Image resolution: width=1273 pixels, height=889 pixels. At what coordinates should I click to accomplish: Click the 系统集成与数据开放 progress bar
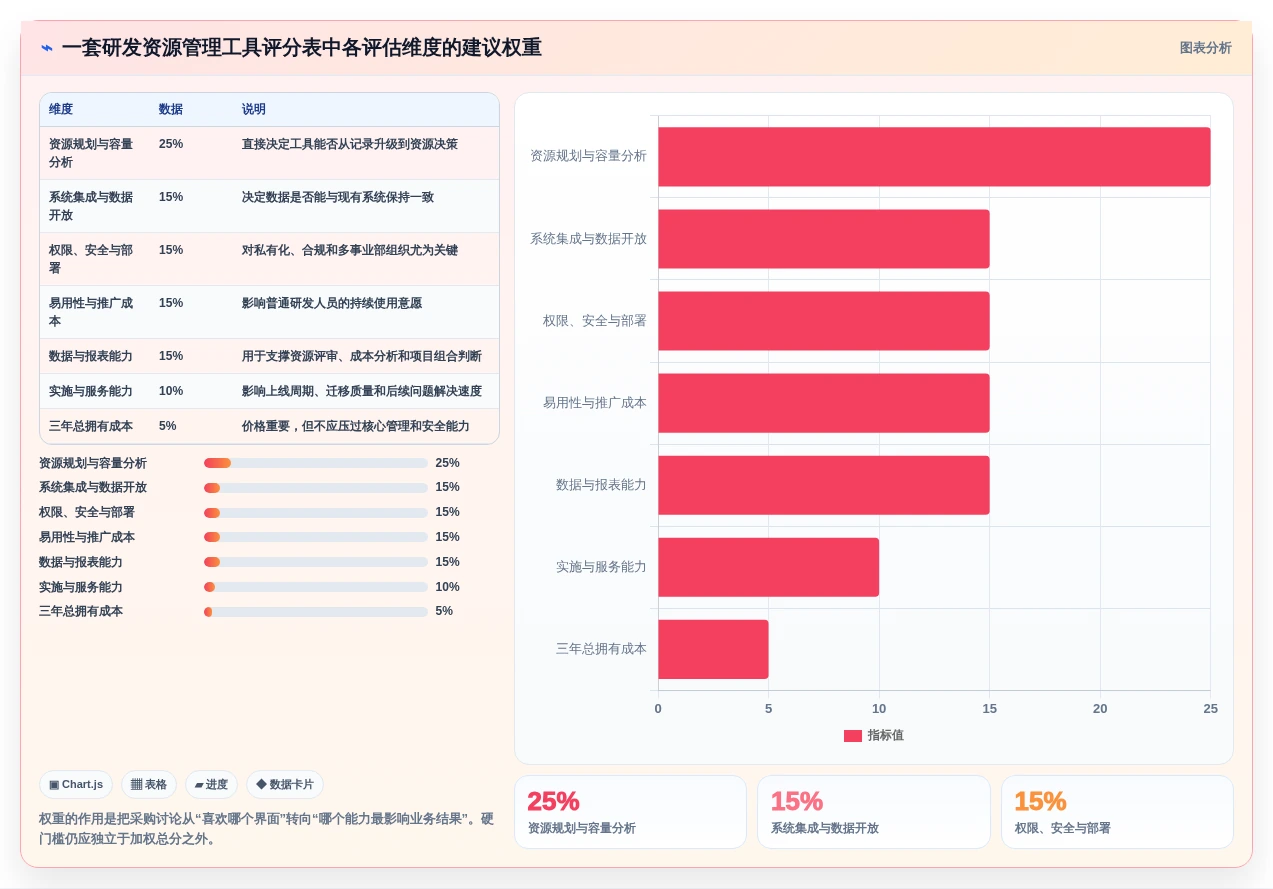coord(316,488)
